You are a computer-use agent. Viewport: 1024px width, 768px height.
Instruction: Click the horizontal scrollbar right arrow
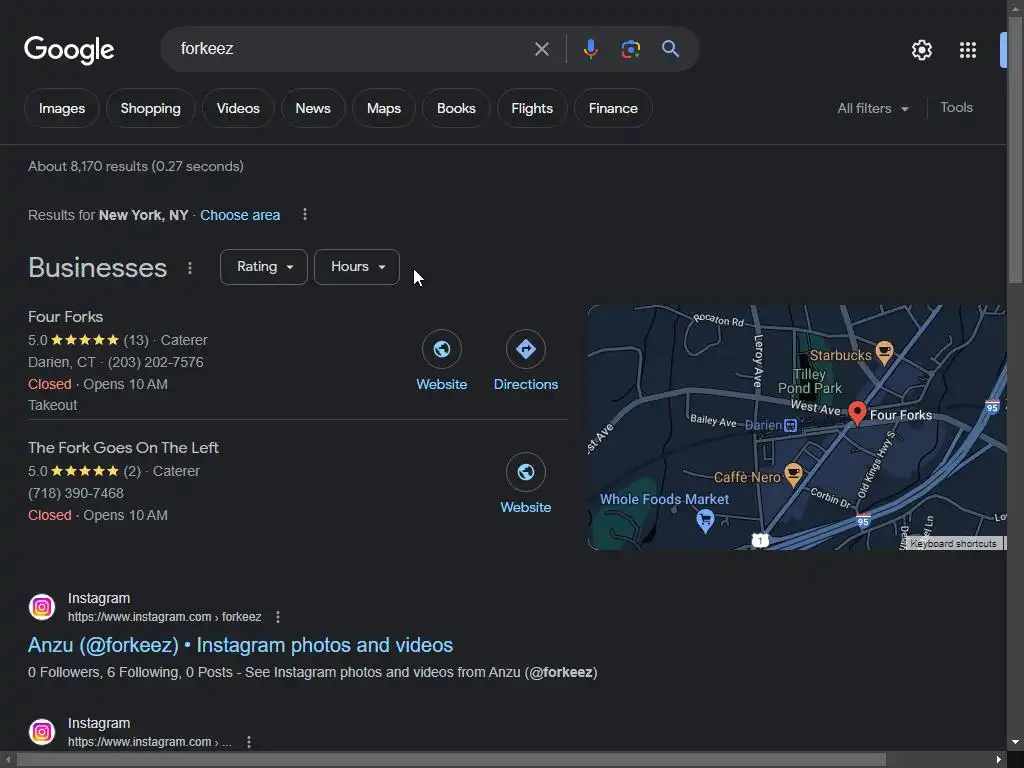[998, 760]
